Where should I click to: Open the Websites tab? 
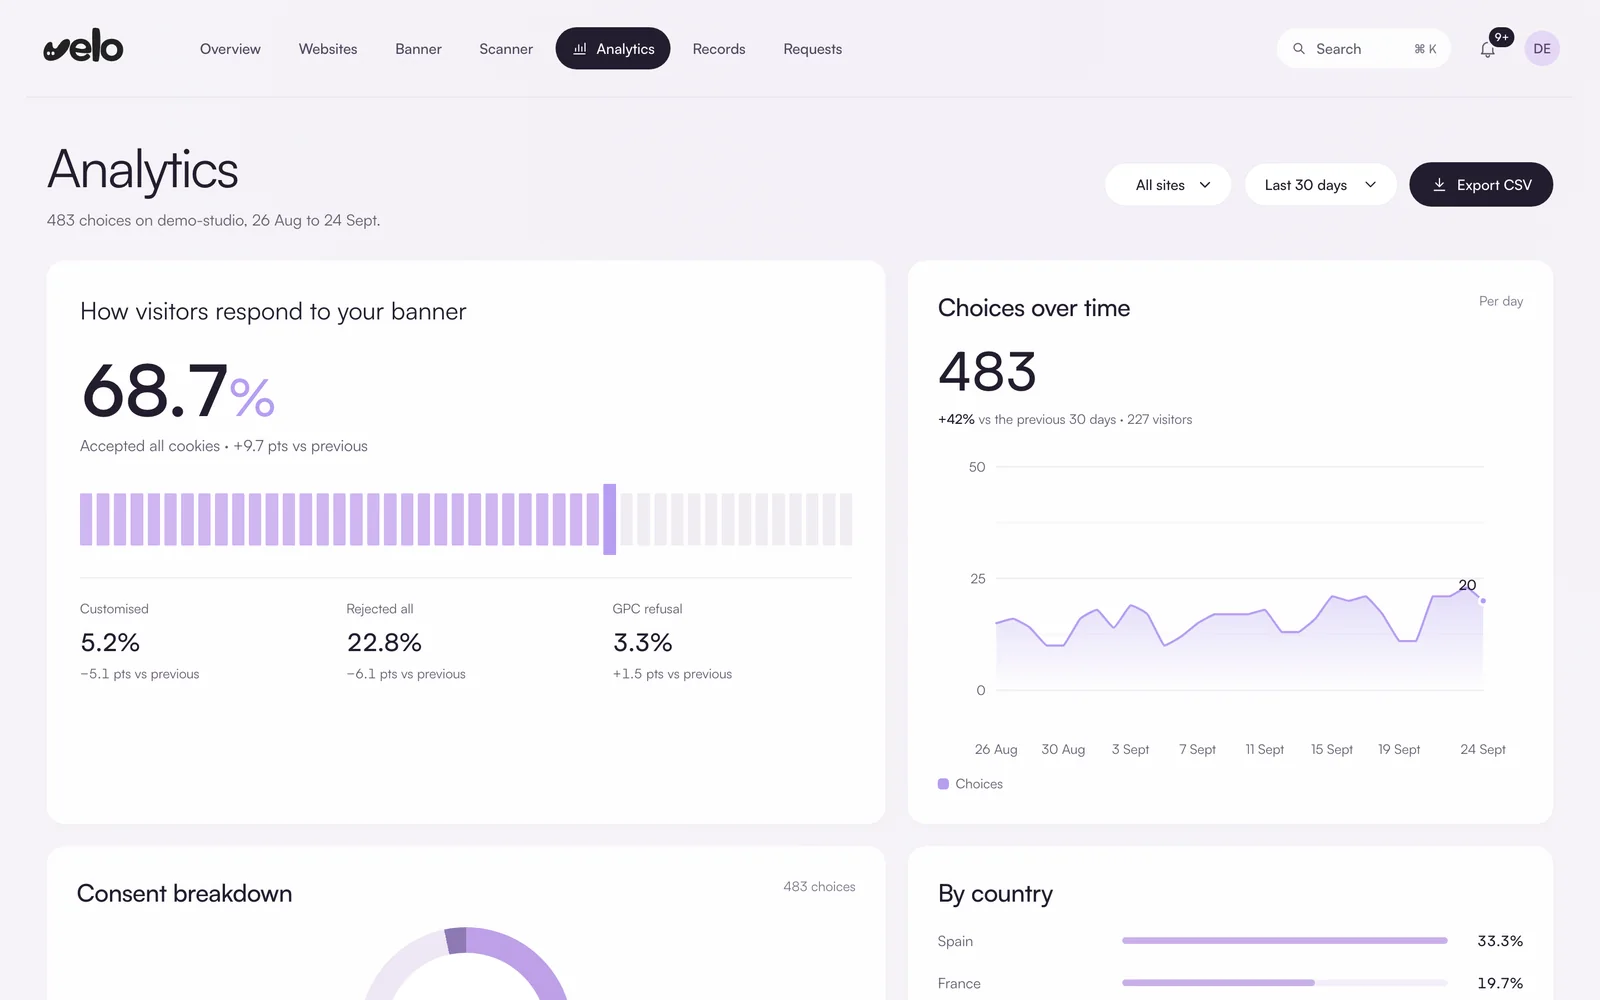(x=328, y=49)
